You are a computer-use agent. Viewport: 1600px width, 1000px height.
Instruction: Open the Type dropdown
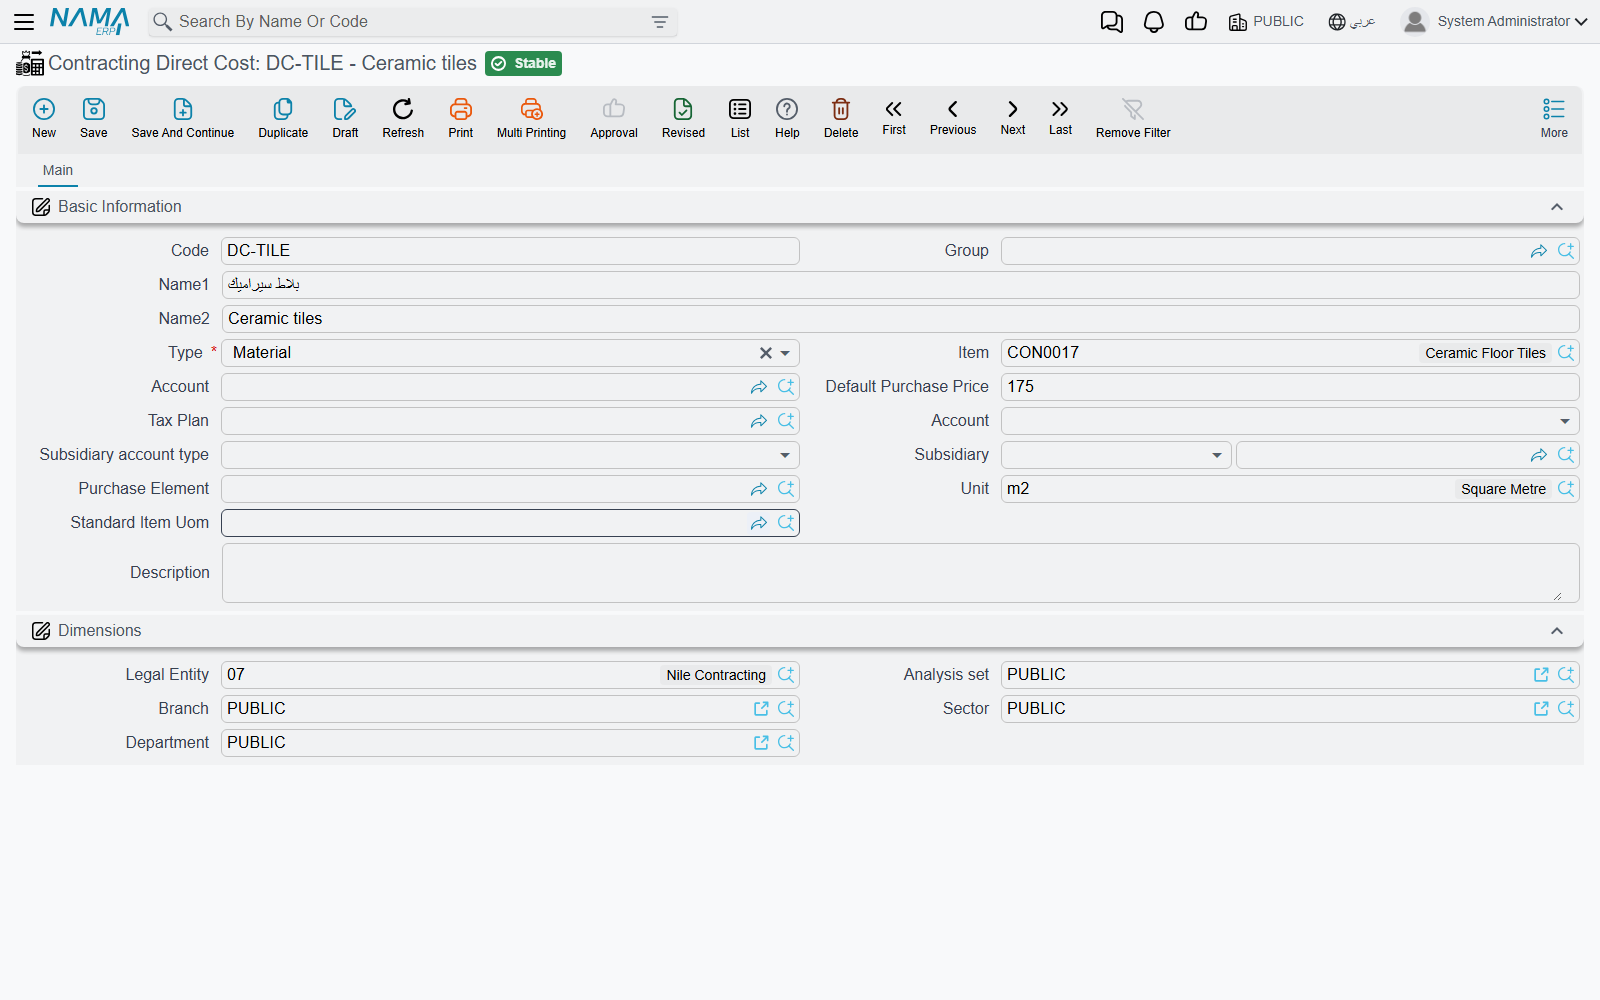click(785, 353)
